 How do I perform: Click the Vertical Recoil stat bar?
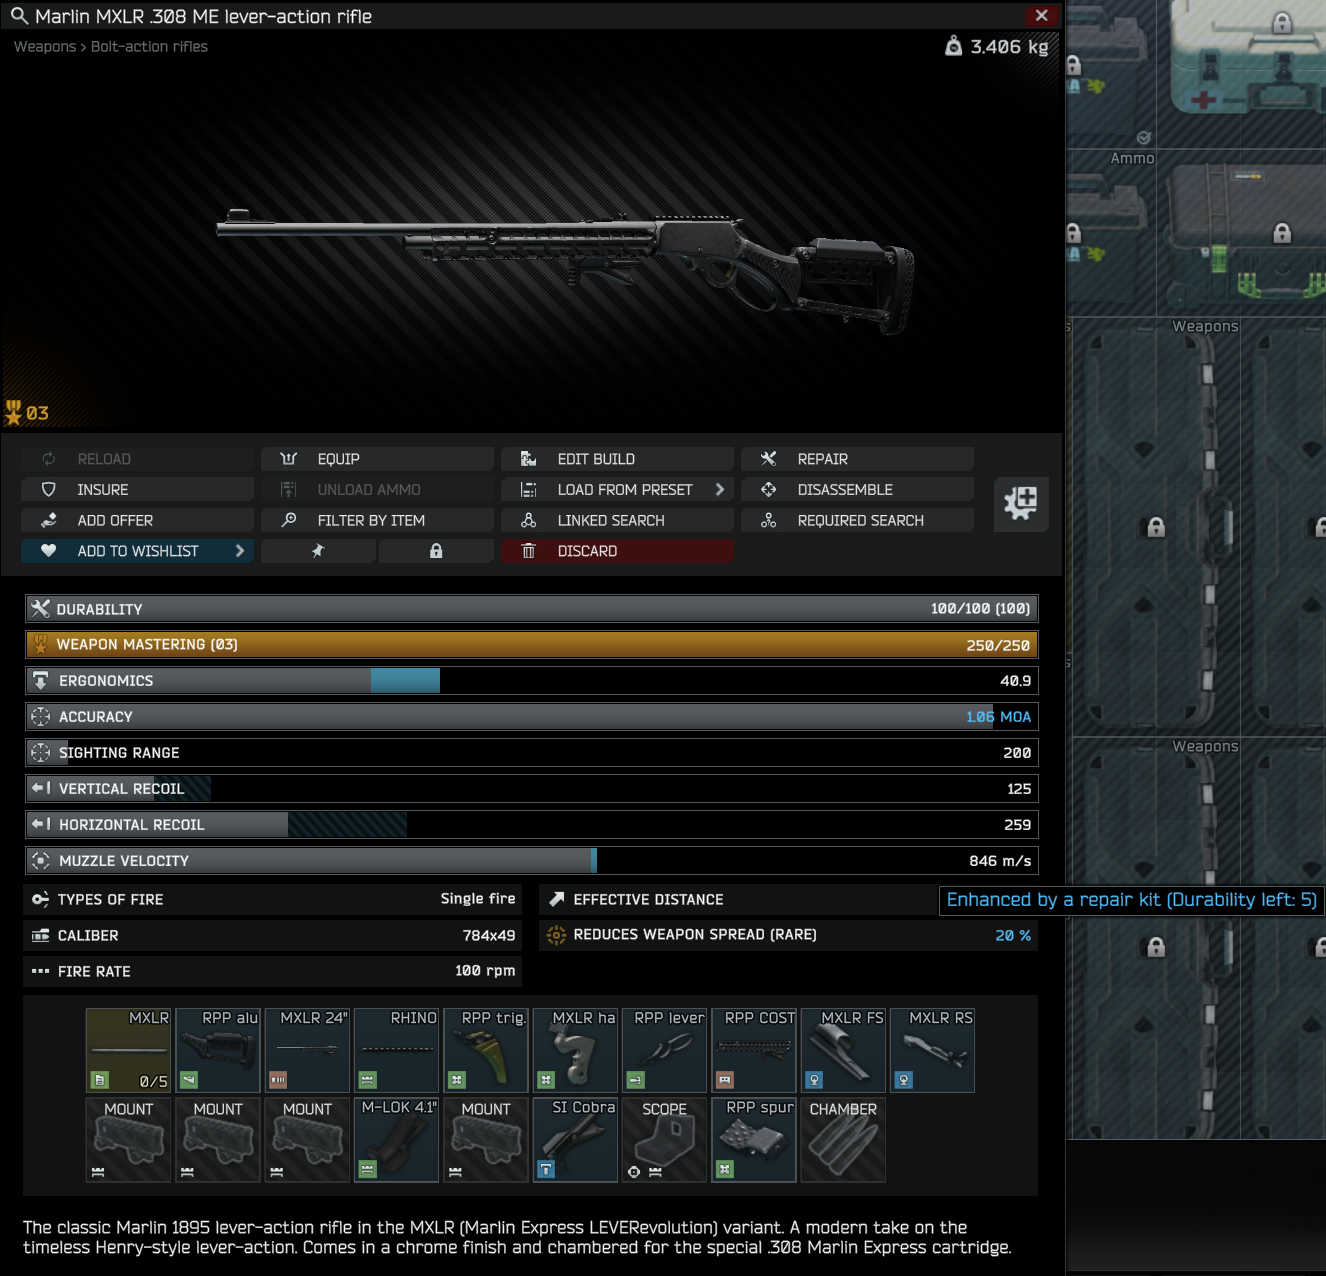[532, 789]
